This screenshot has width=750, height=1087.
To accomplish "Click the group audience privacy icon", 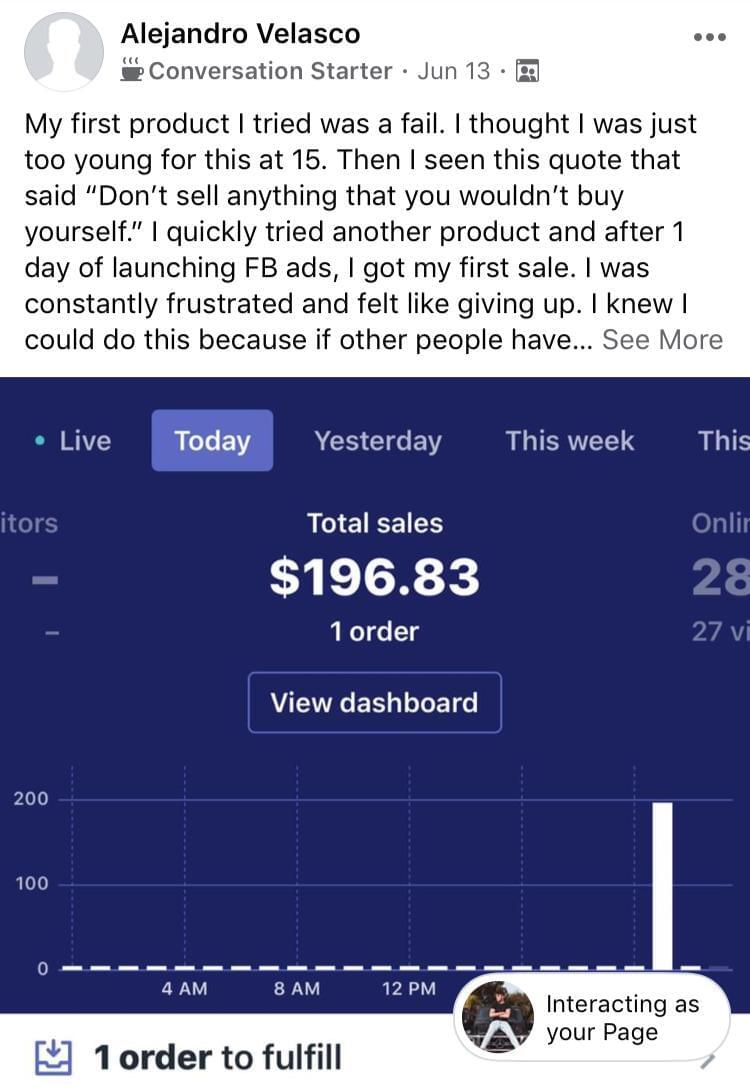I will click(526, 71).
